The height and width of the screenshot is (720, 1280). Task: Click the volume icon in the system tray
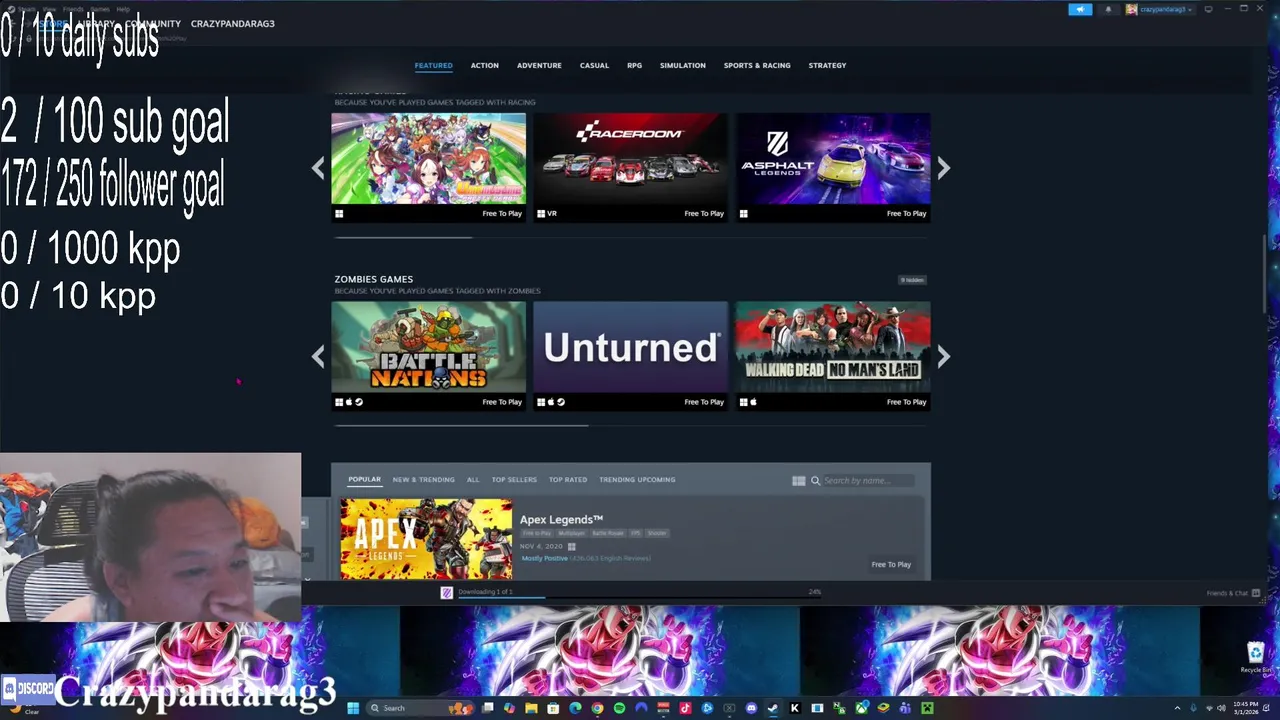point(1221,708)
